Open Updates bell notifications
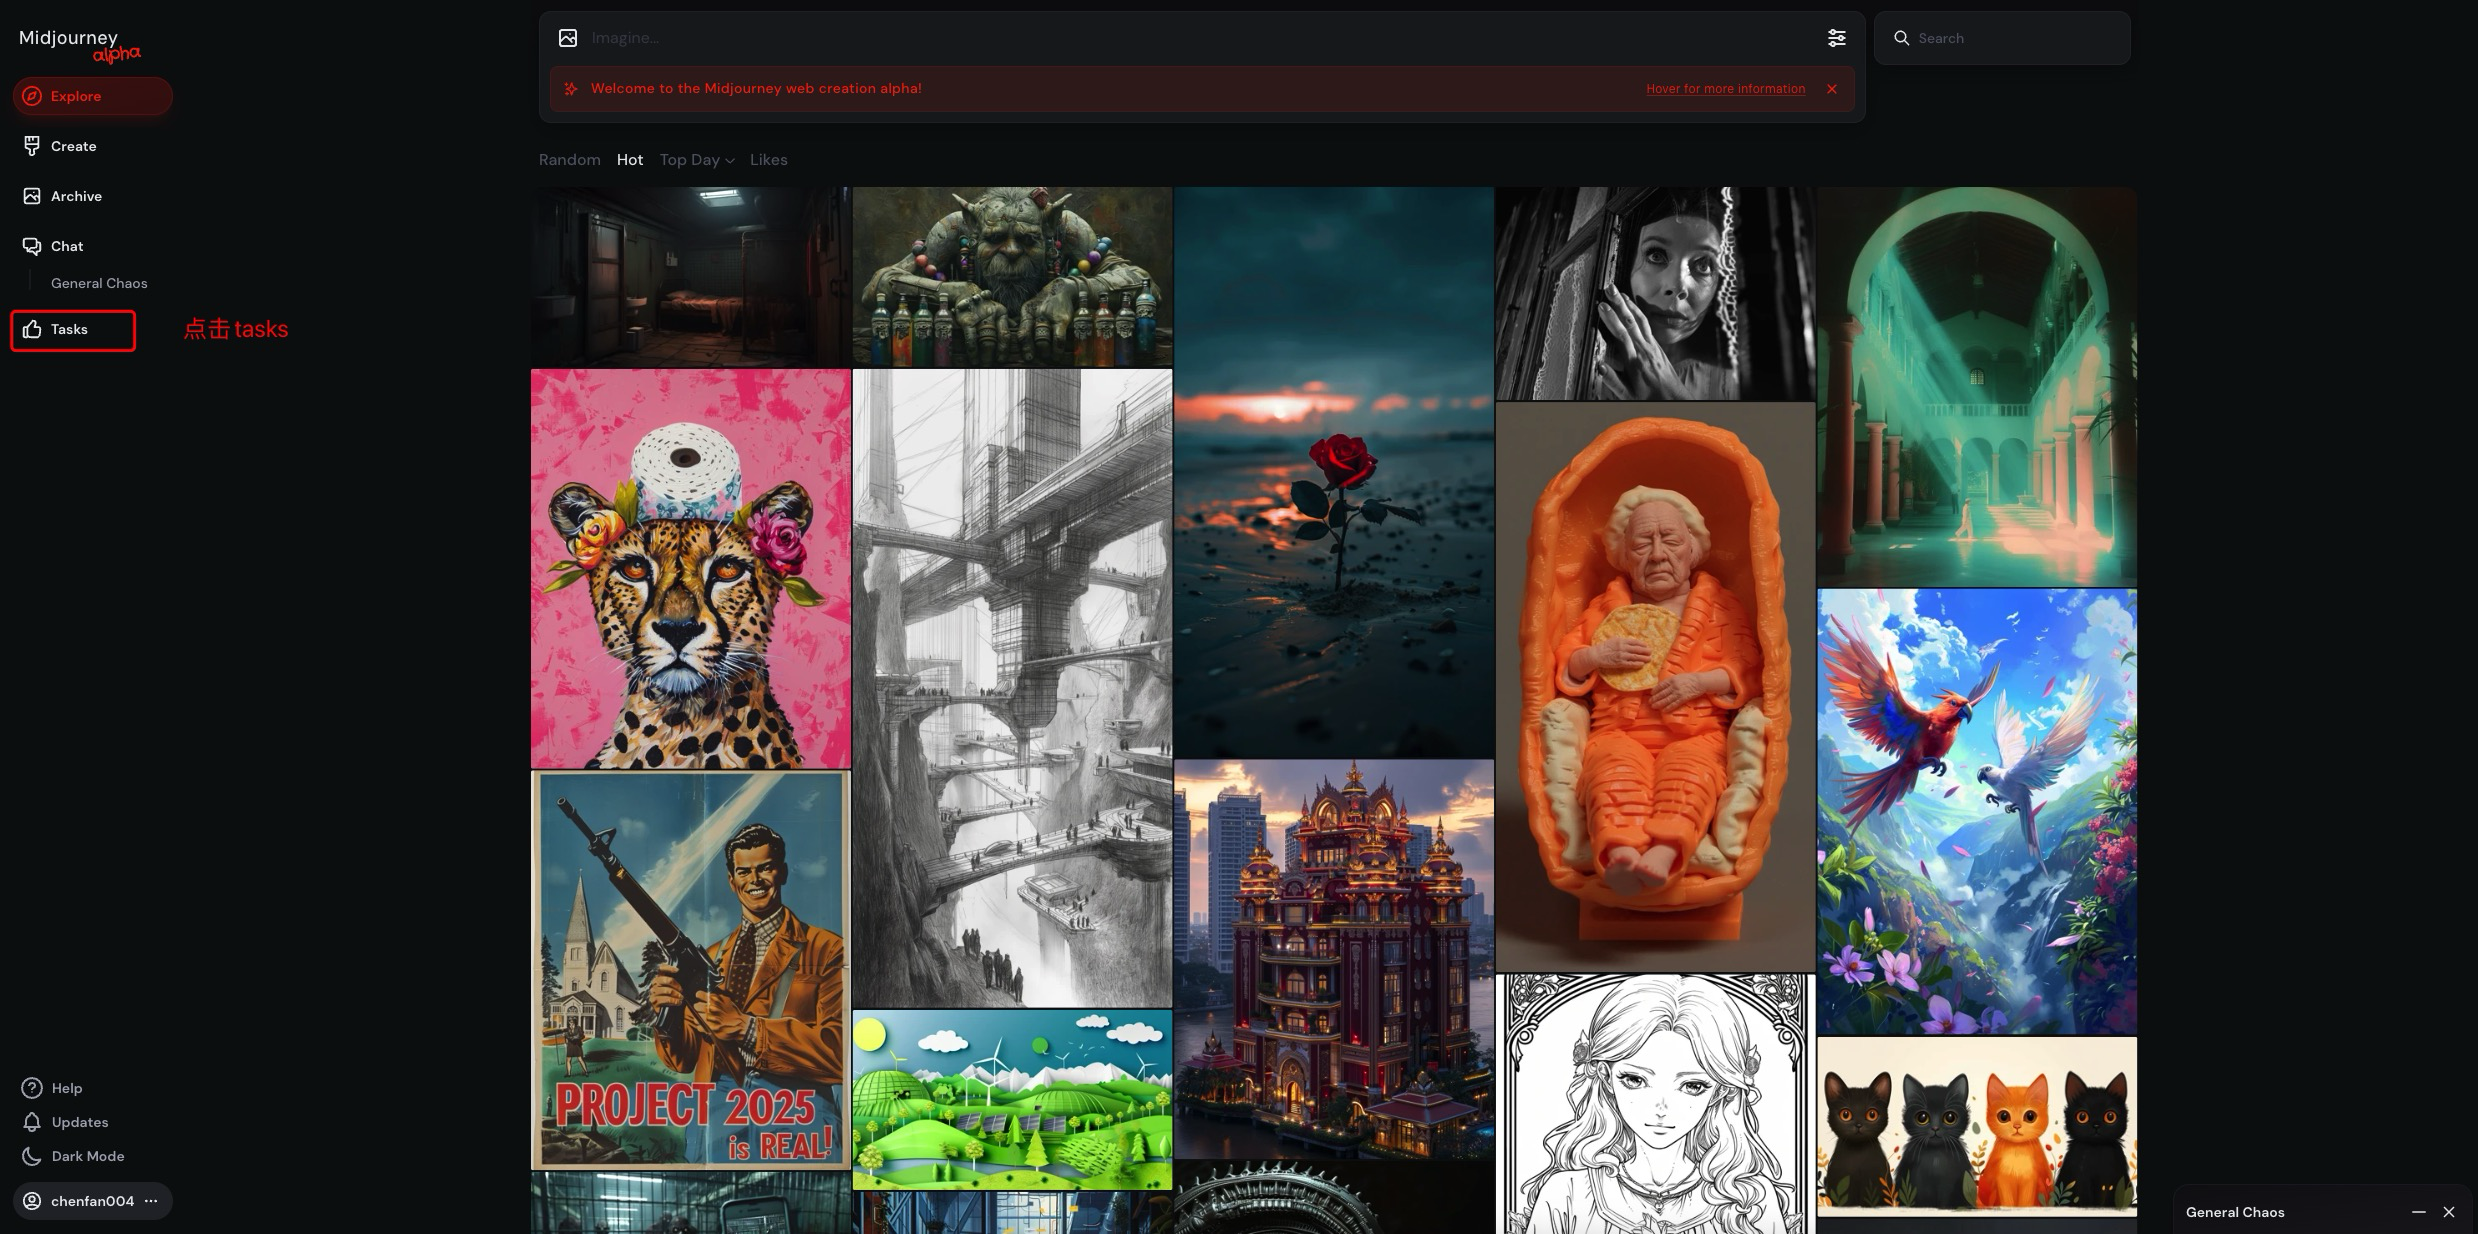Image resolution: width=2478 pixels, height=1234 pixels. tap(32, 1122)
